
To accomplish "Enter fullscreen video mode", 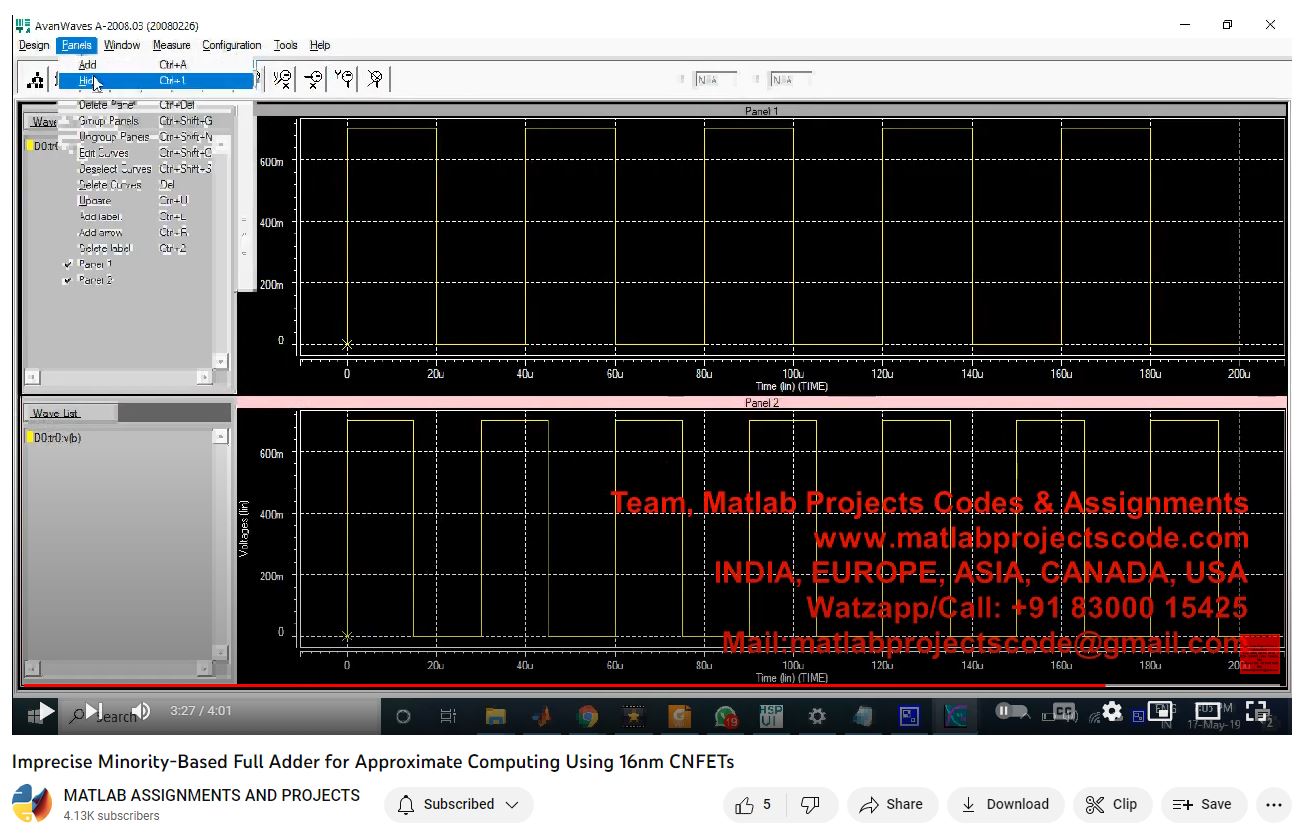I will [1256, 712].
